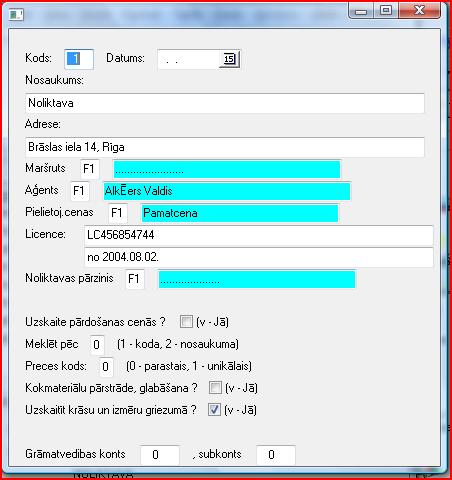452x480 pixels.
Task: Click the Nosaukums field containing Noliktava
Action: (225, 103)
